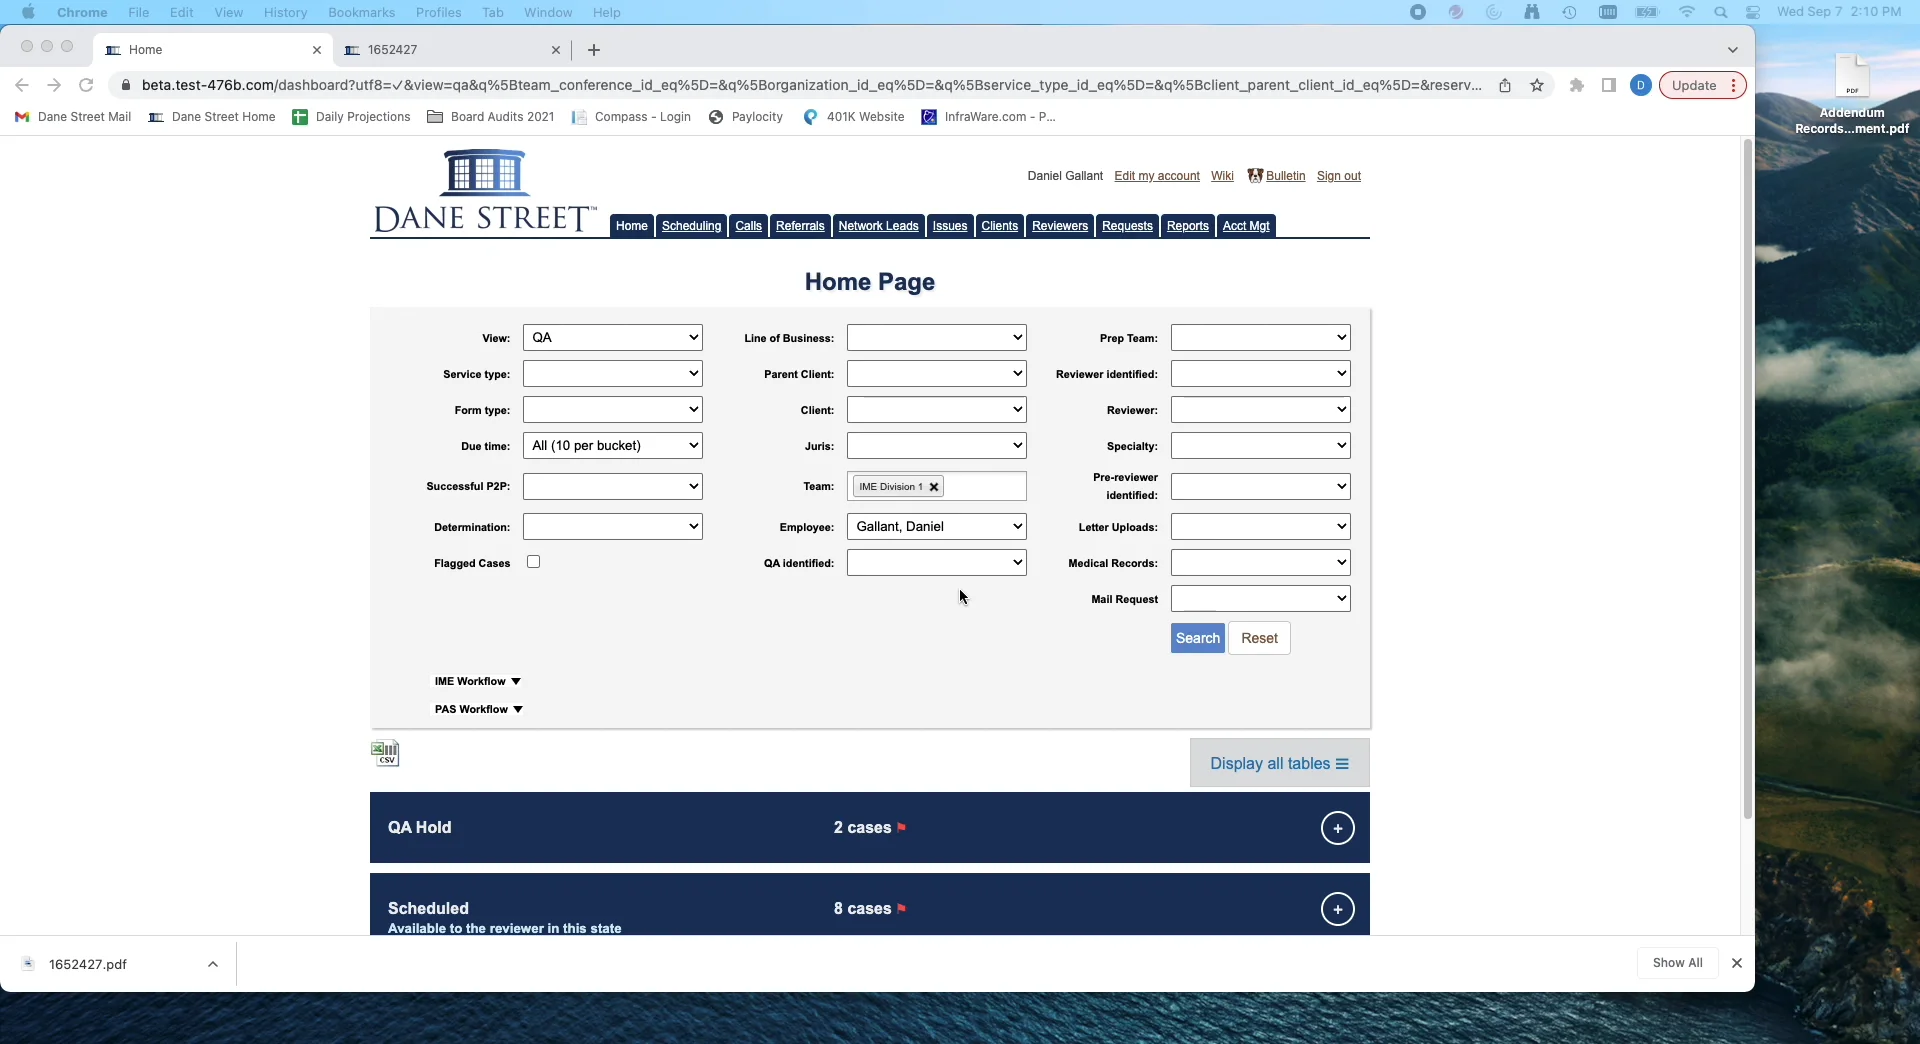Screen dimensions: 1920x1044
Task: Expand the Scheduled cases table
Action: coord(1337,909)
